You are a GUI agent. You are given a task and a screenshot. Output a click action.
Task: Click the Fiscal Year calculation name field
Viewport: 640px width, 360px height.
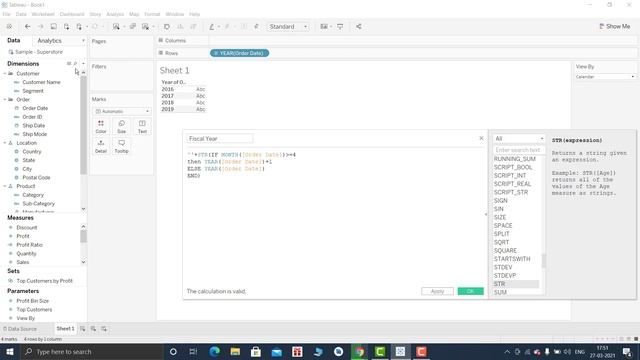click(x=220, y=139)
